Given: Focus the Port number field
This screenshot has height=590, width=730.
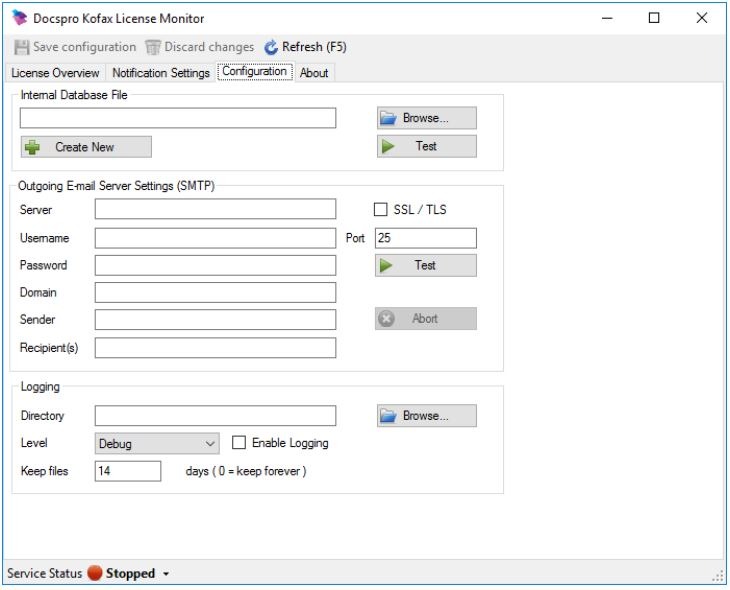Looking at the screenshot, I should point(425,238).
